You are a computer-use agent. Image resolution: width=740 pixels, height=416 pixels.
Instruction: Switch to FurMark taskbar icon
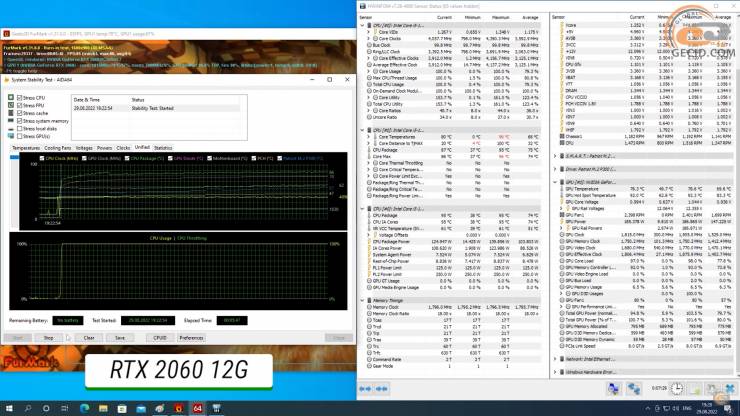(178, 408)
